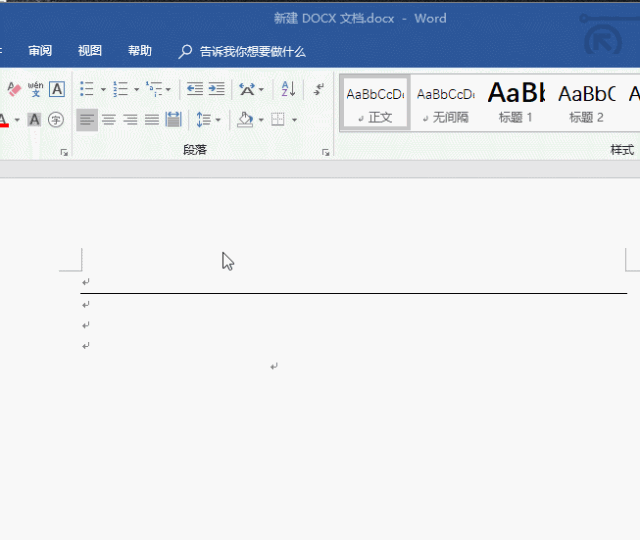Expand the Asian Layout dropdown arrow
640x540 pixels.
[x=261, y=89]
